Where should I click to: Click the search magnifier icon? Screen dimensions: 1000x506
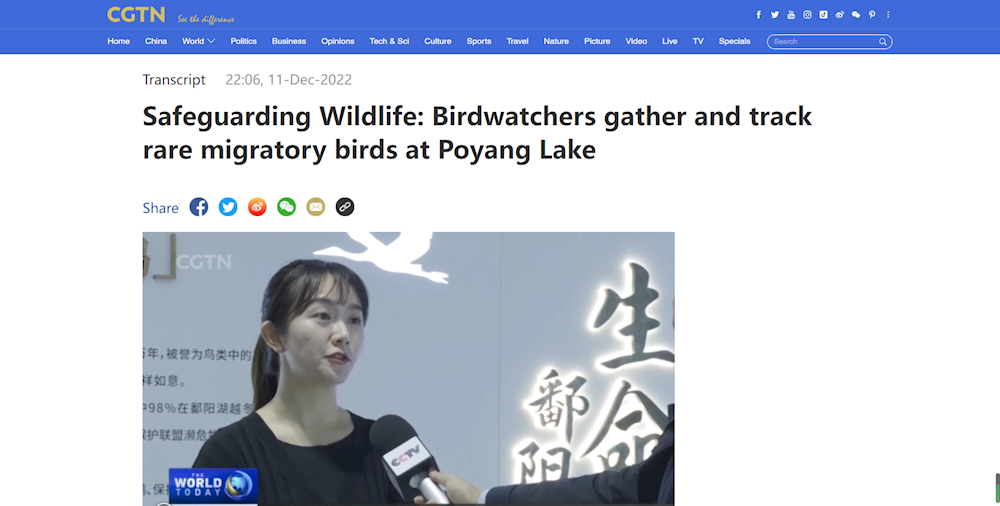pyautogui.click(x=883, y=41)
